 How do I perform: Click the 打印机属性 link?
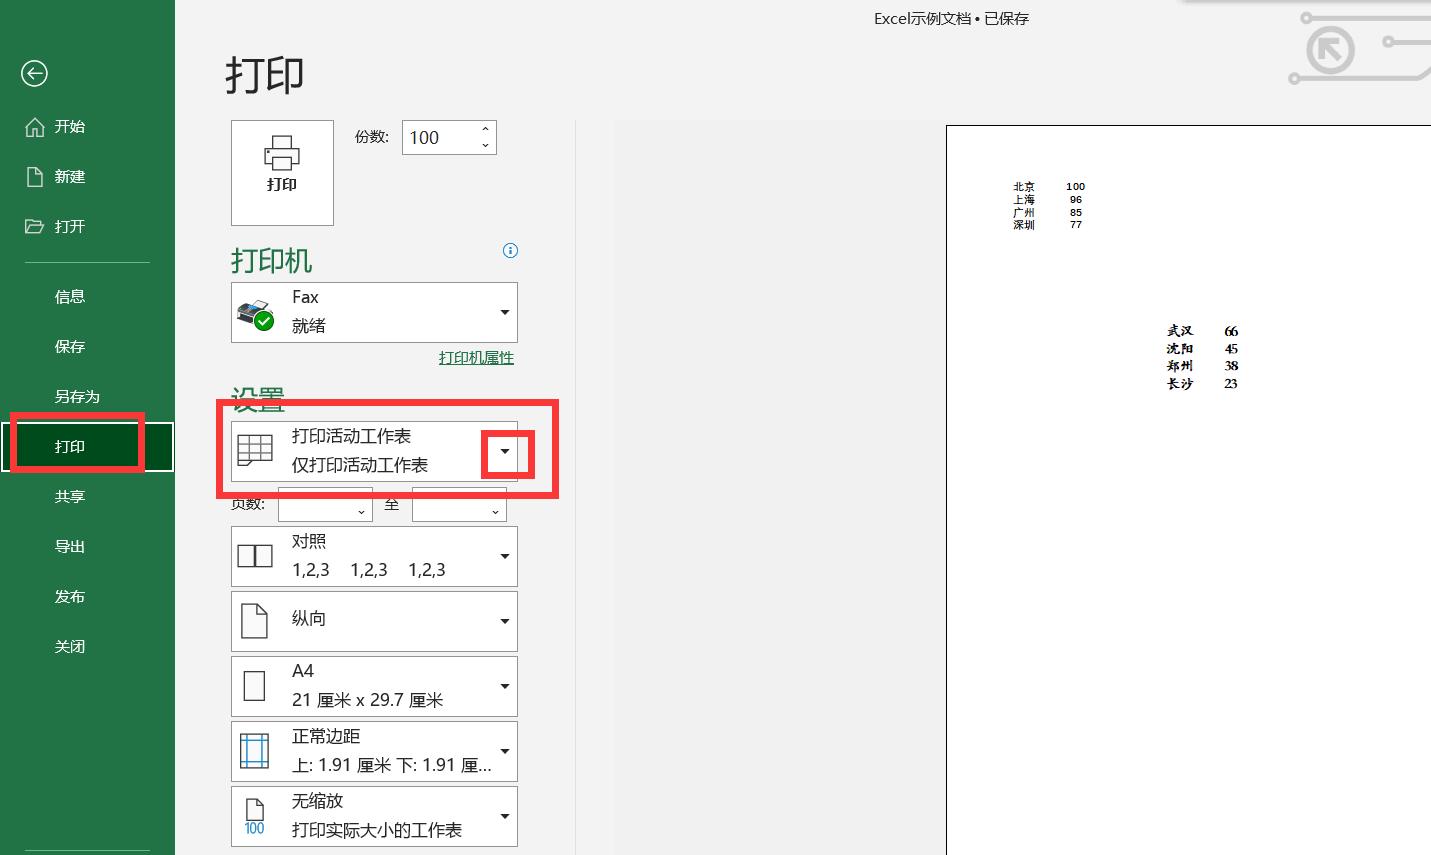click(x=476, y=357)
